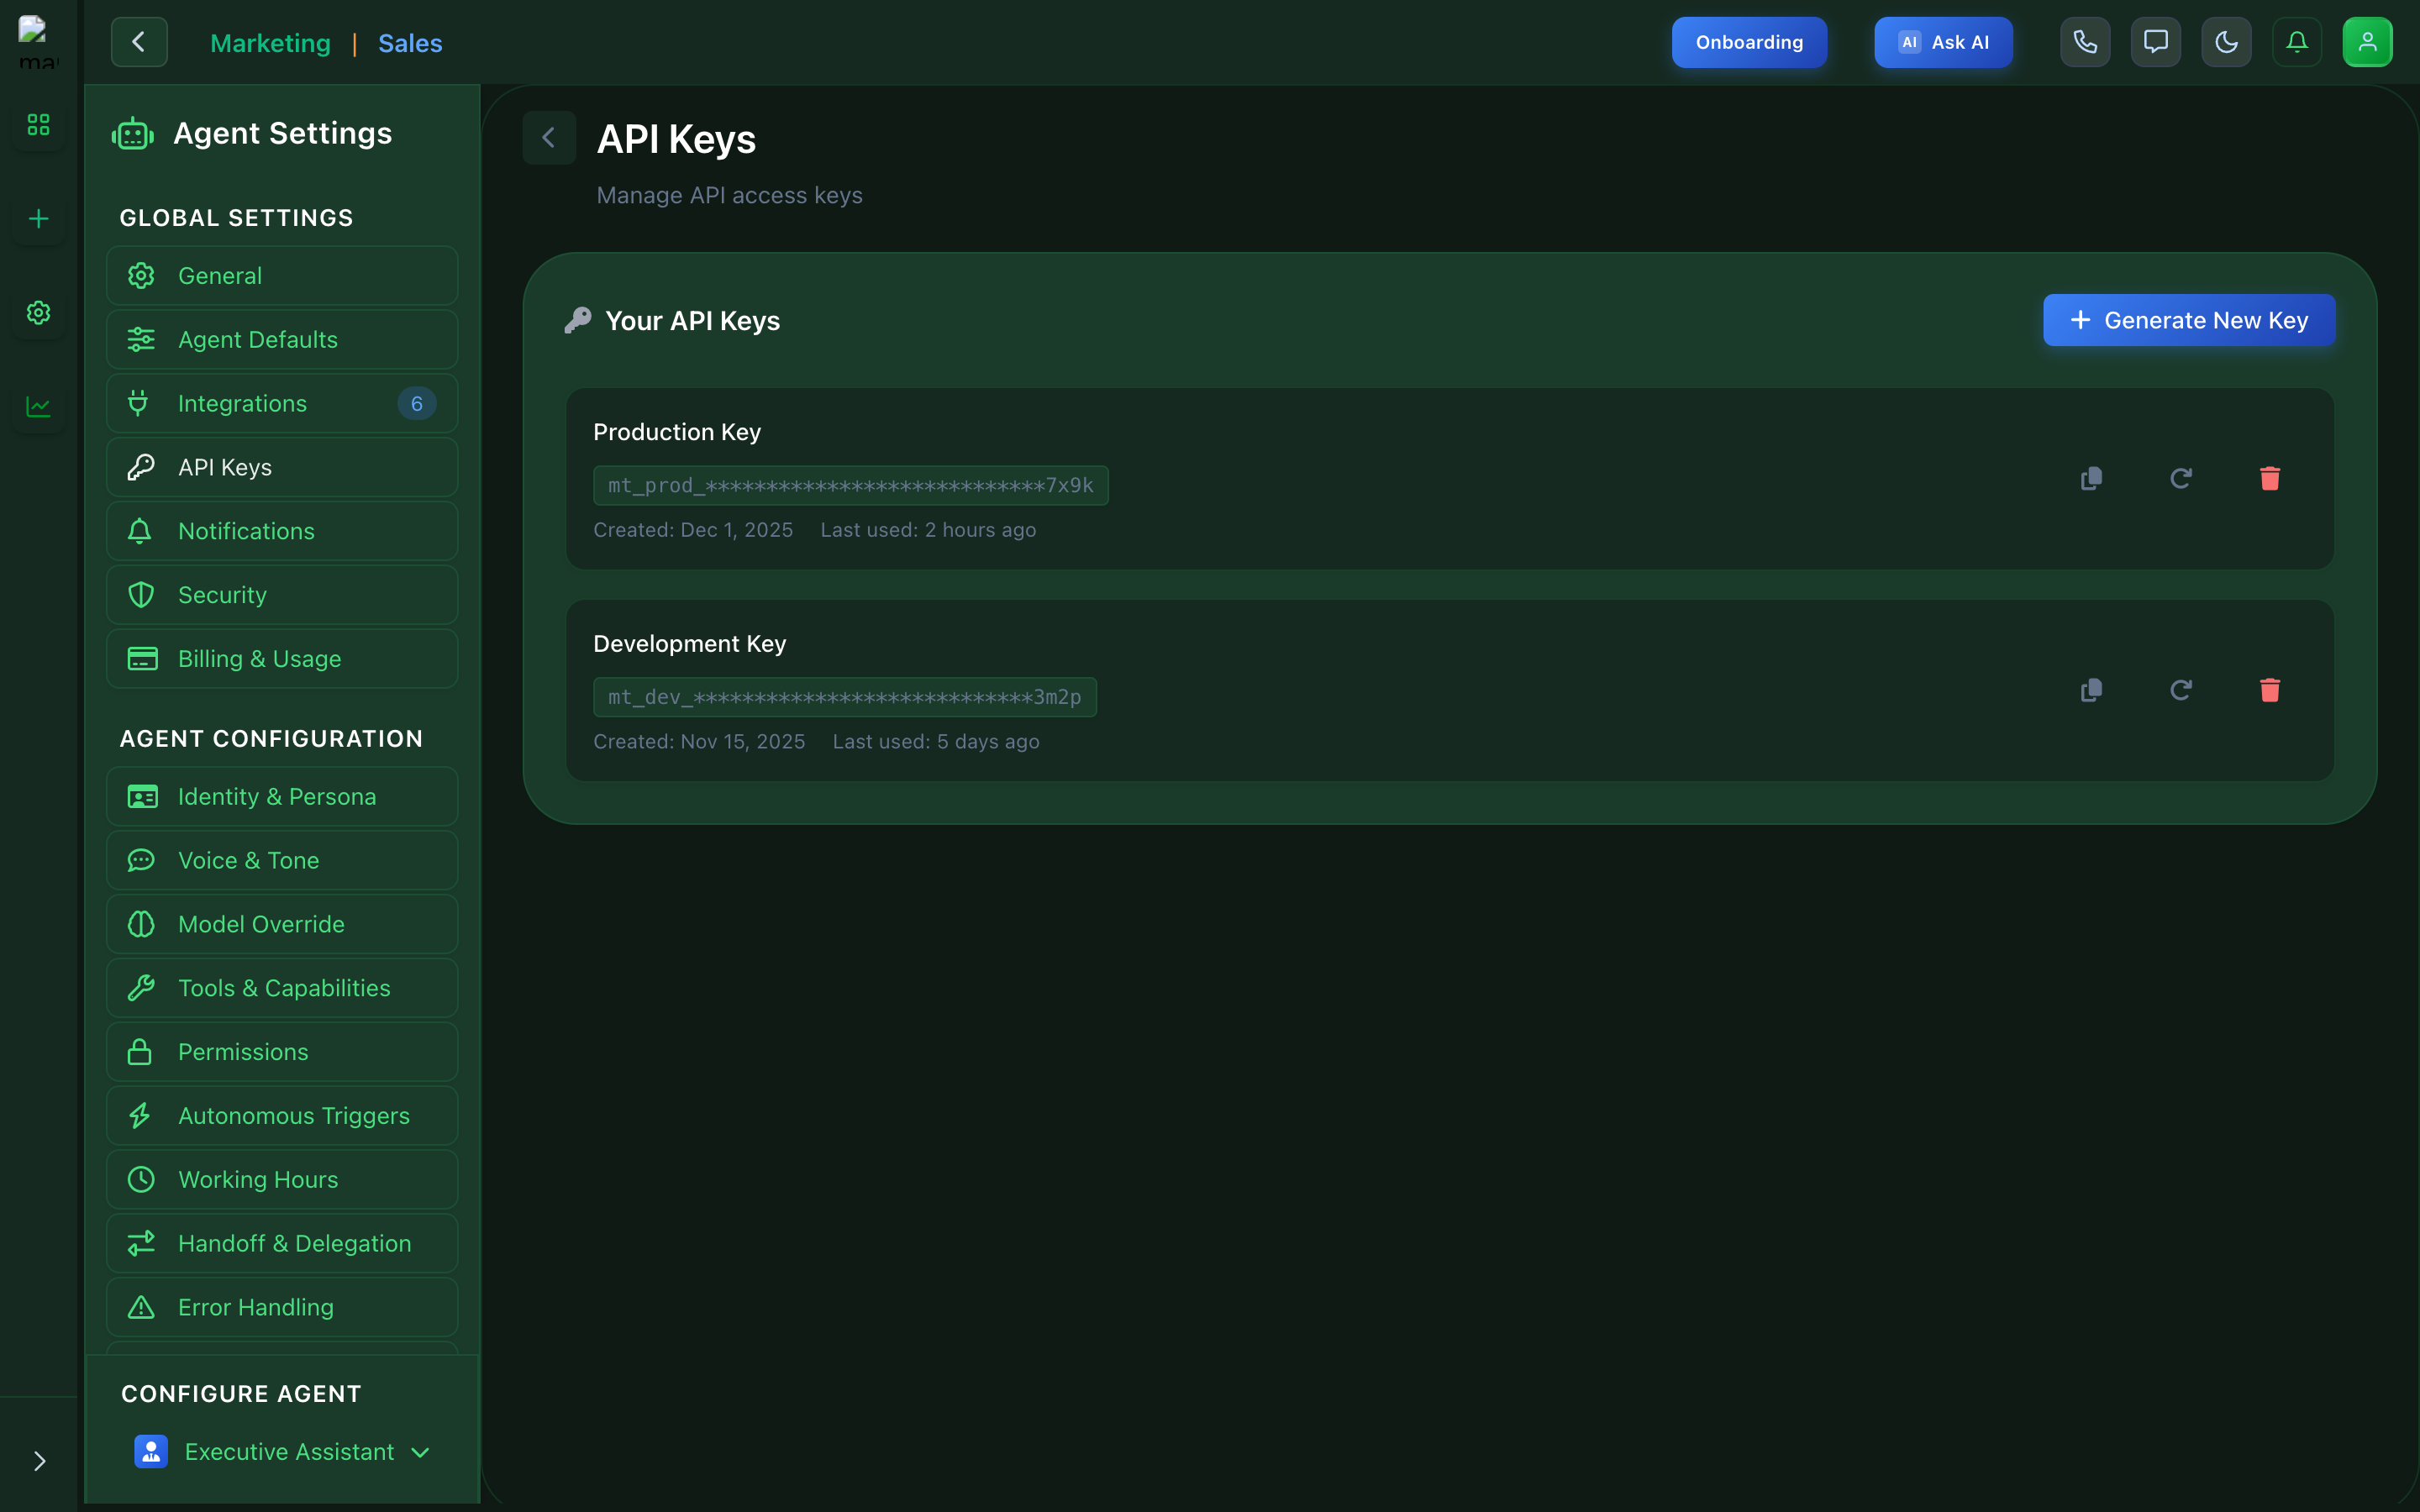Open Identity & Persona configuration
The image size is (2420, 1512).
pyautogui.click(x=282, y=796)
